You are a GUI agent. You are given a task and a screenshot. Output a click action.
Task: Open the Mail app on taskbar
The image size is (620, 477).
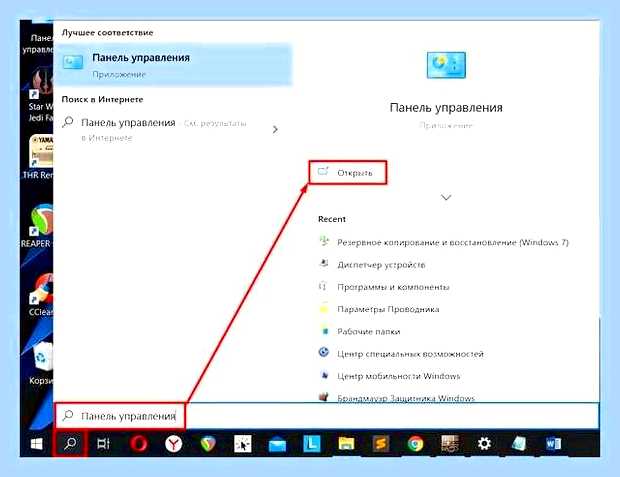point(277,445)
